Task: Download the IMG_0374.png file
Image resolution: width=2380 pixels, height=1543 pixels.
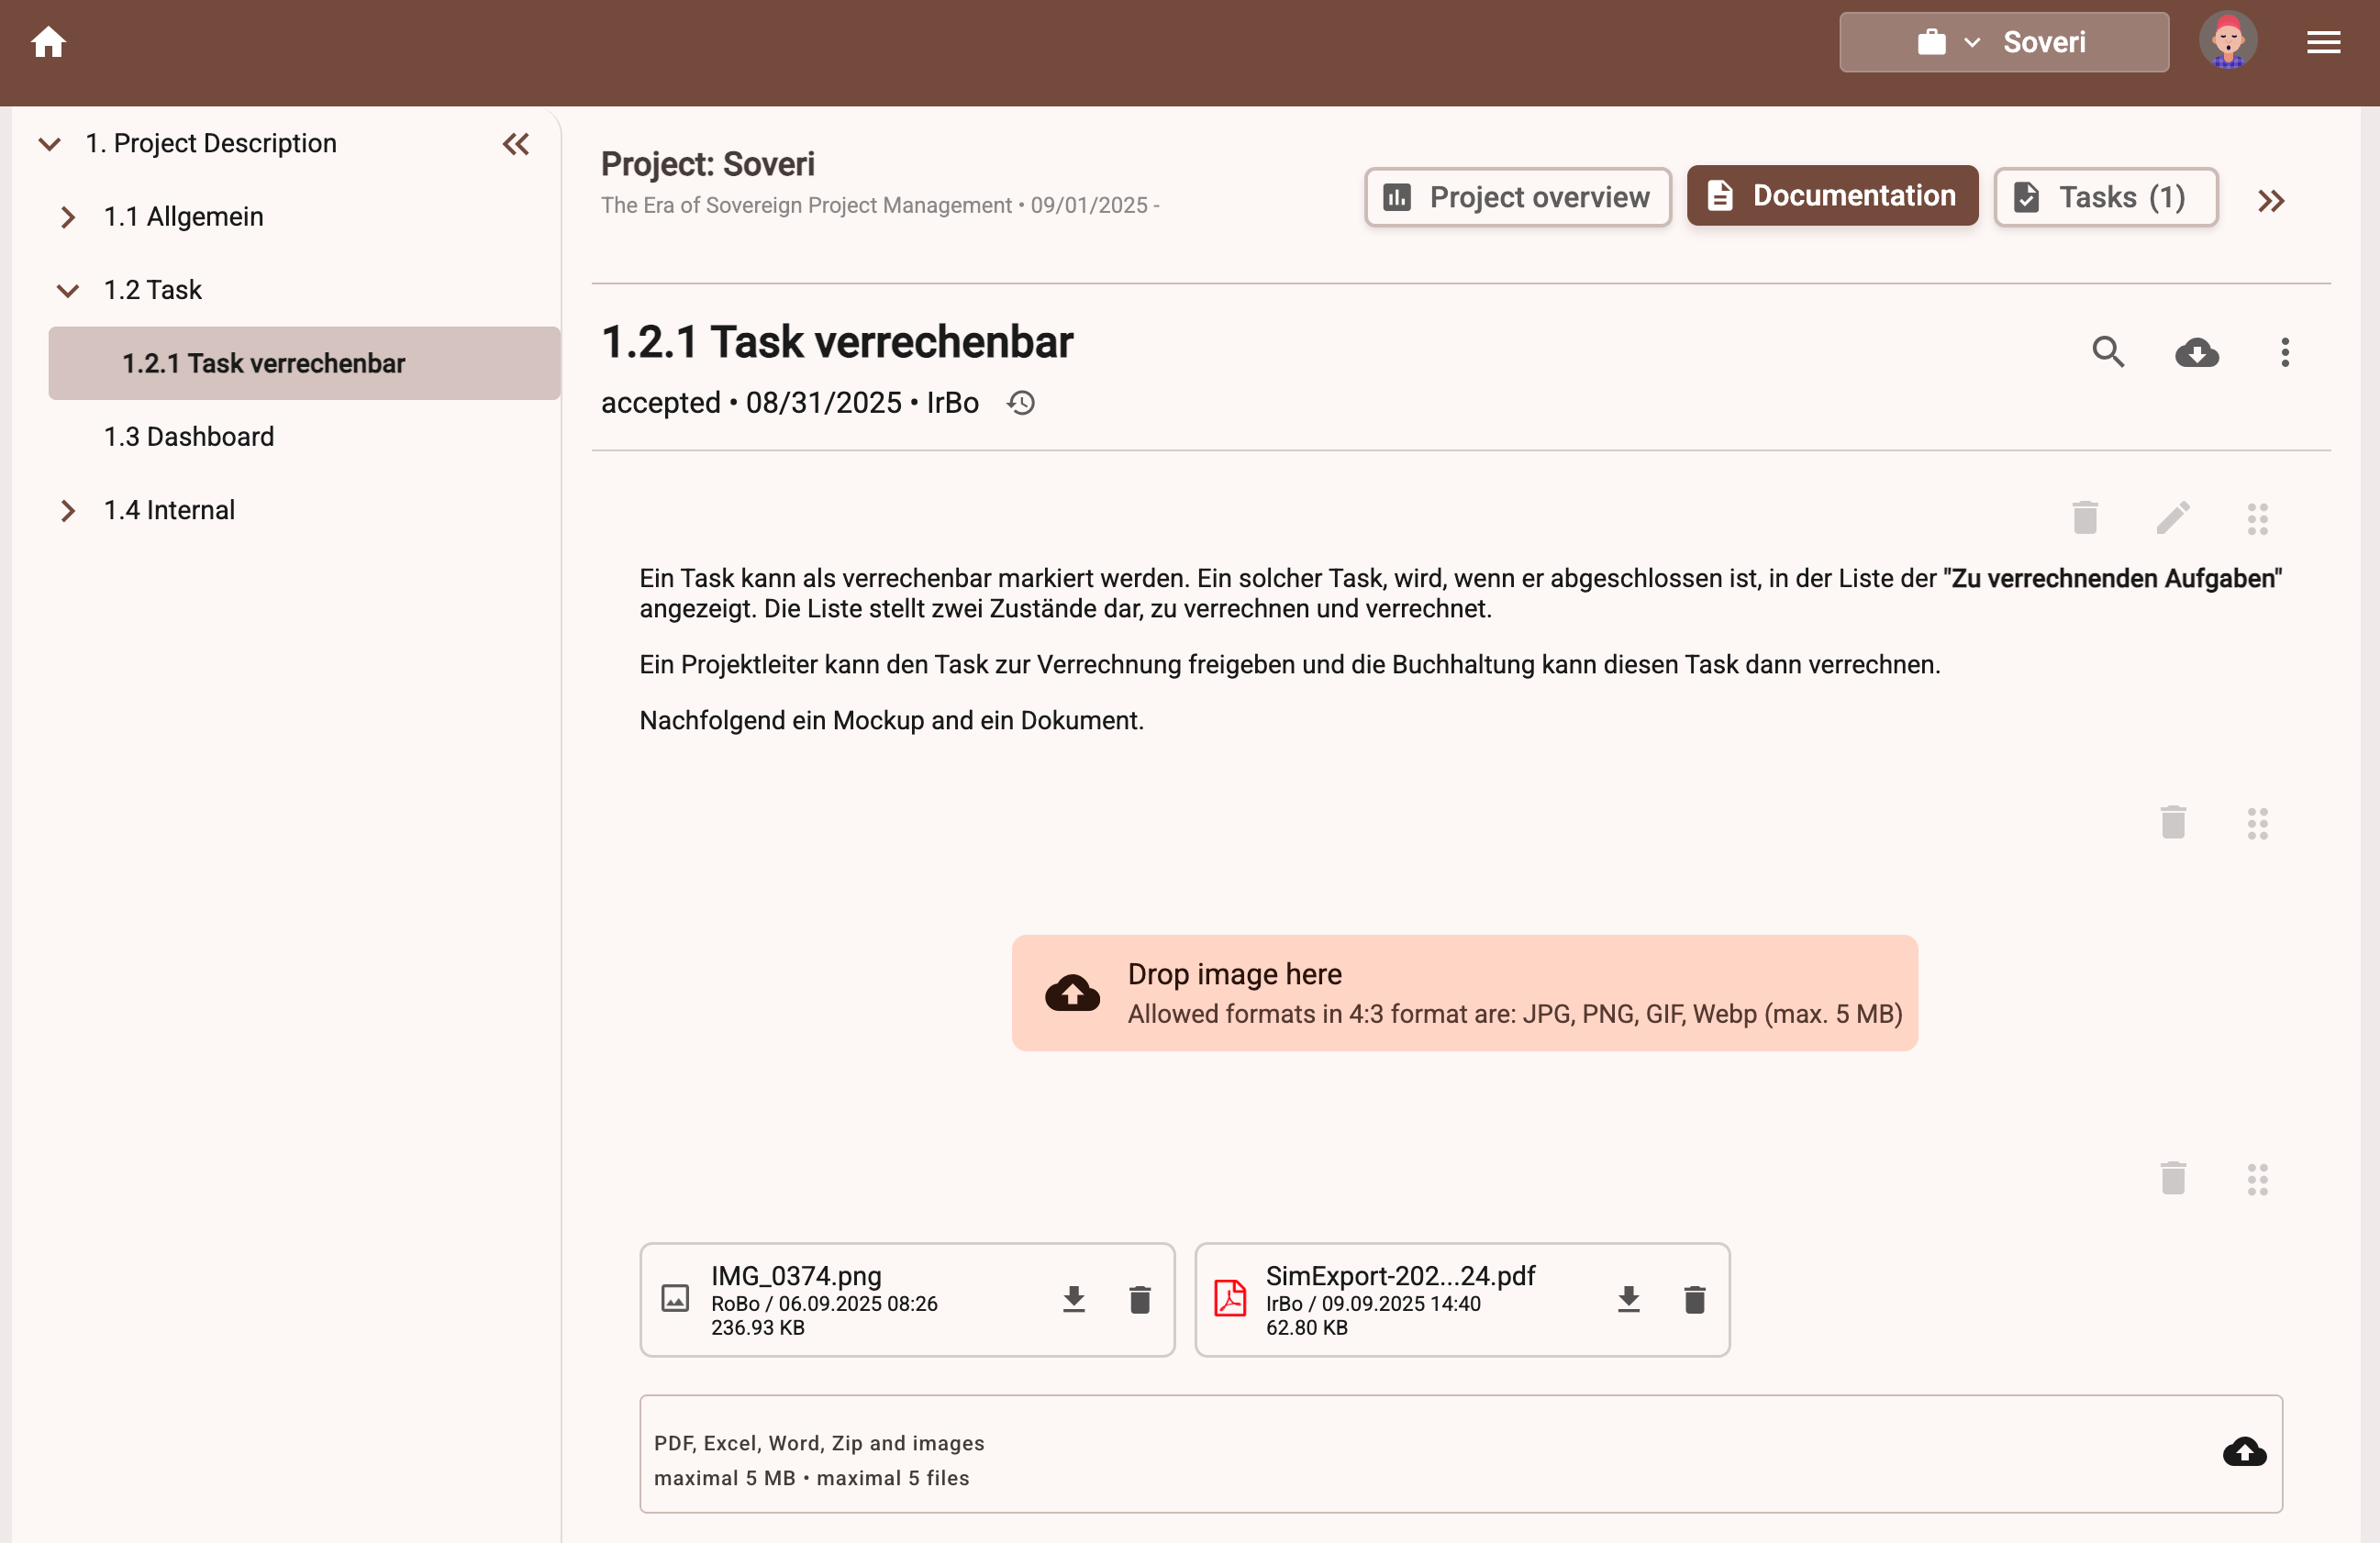Action: [x=1073, y=1299]
